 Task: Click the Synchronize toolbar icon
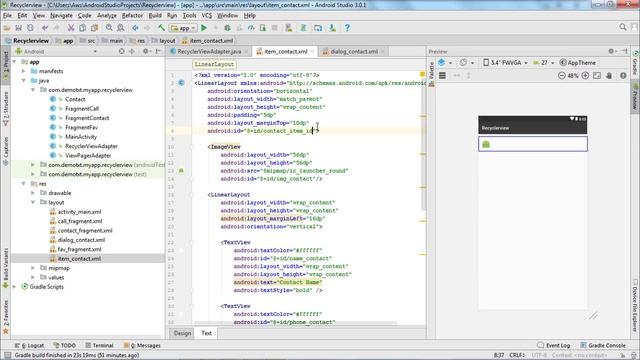[30, 28]
